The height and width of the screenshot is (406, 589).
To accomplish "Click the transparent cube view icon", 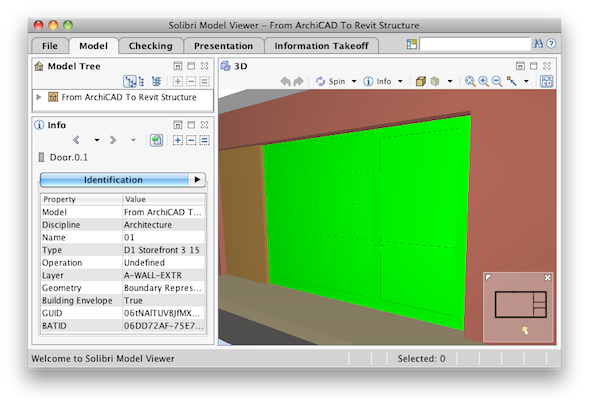I will point(435,81).
